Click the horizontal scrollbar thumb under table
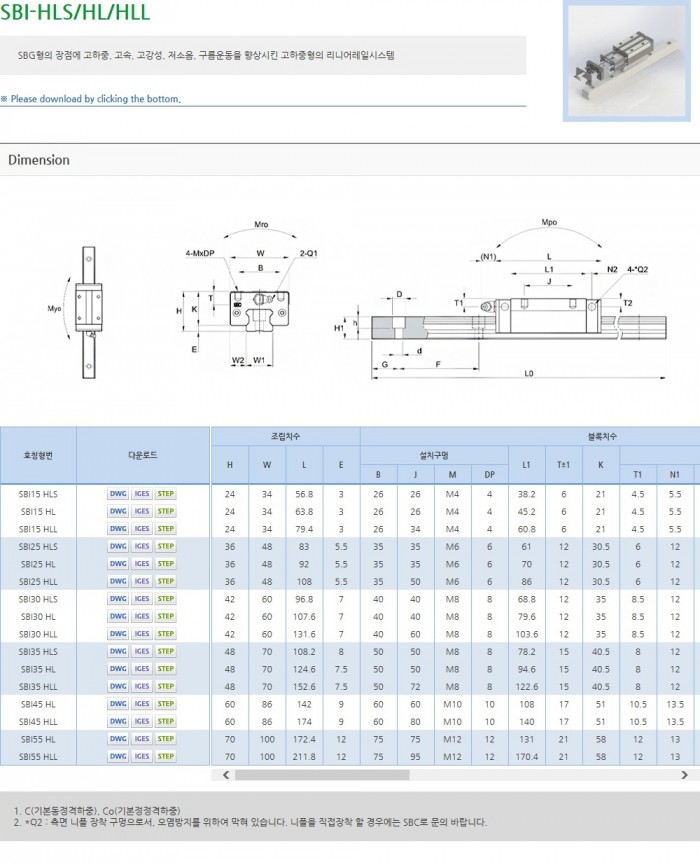The height and width of the screenshot is (865, 700). pyautogui.click(x=322, y=775)
